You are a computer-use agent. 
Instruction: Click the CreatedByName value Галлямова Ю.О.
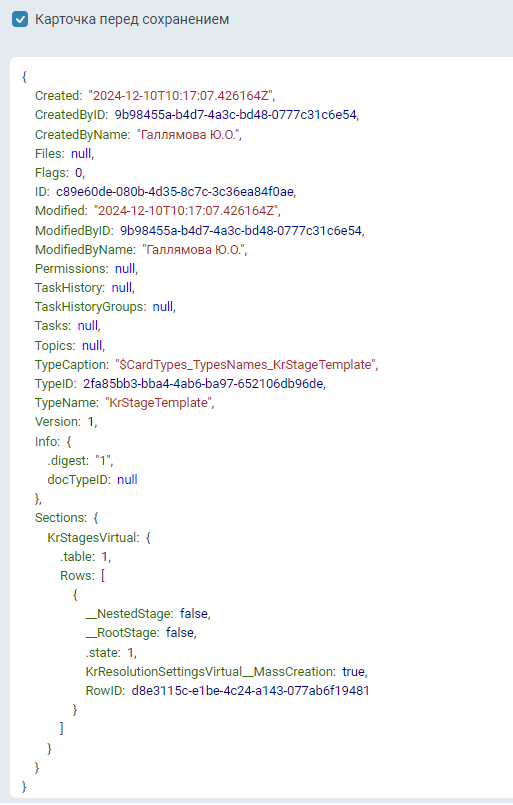(187, 135)
